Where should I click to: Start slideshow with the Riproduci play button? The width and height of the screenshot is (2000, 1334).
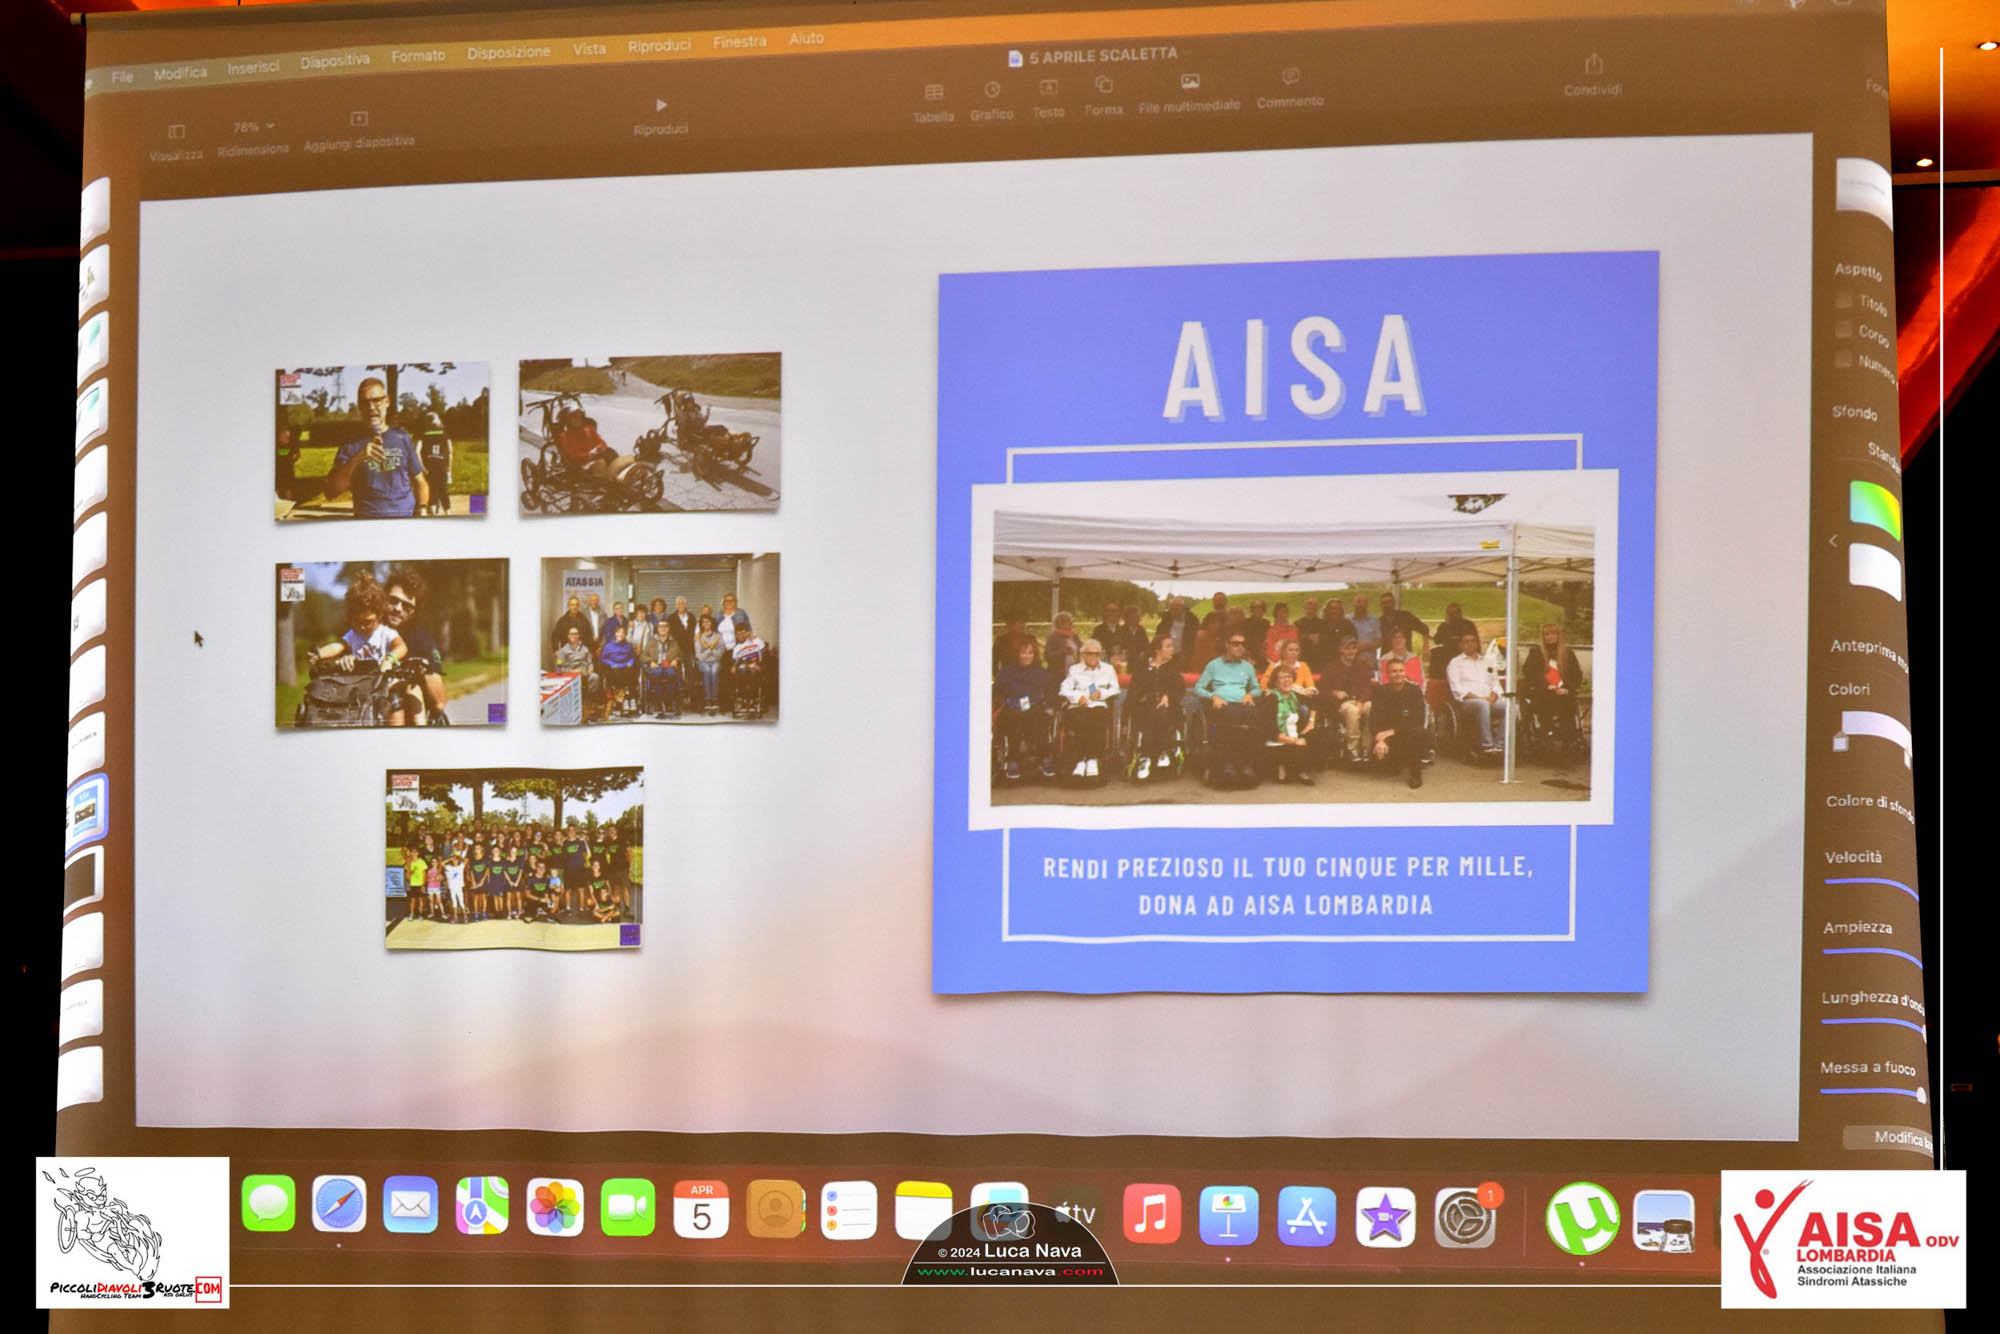[661, 105]
